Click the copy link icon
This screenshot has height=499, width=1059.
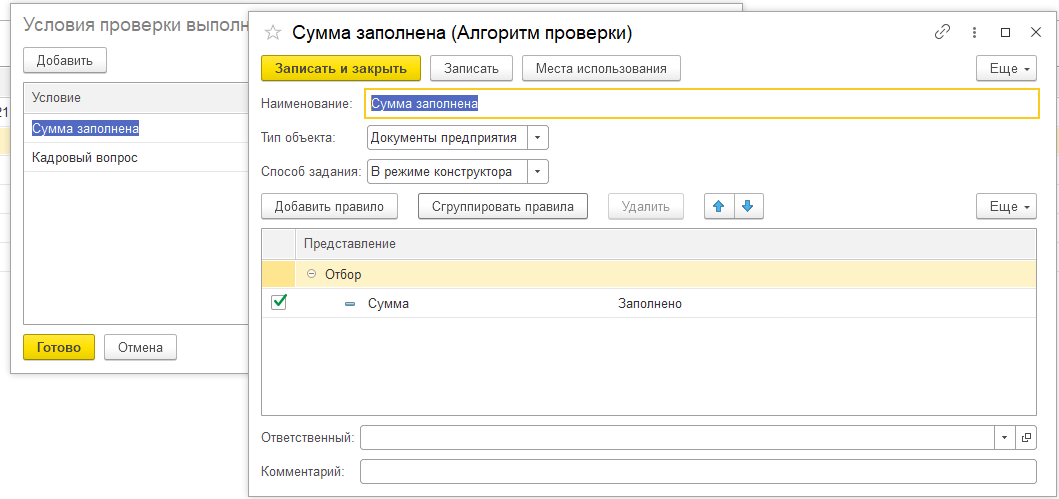click(942, 32)
